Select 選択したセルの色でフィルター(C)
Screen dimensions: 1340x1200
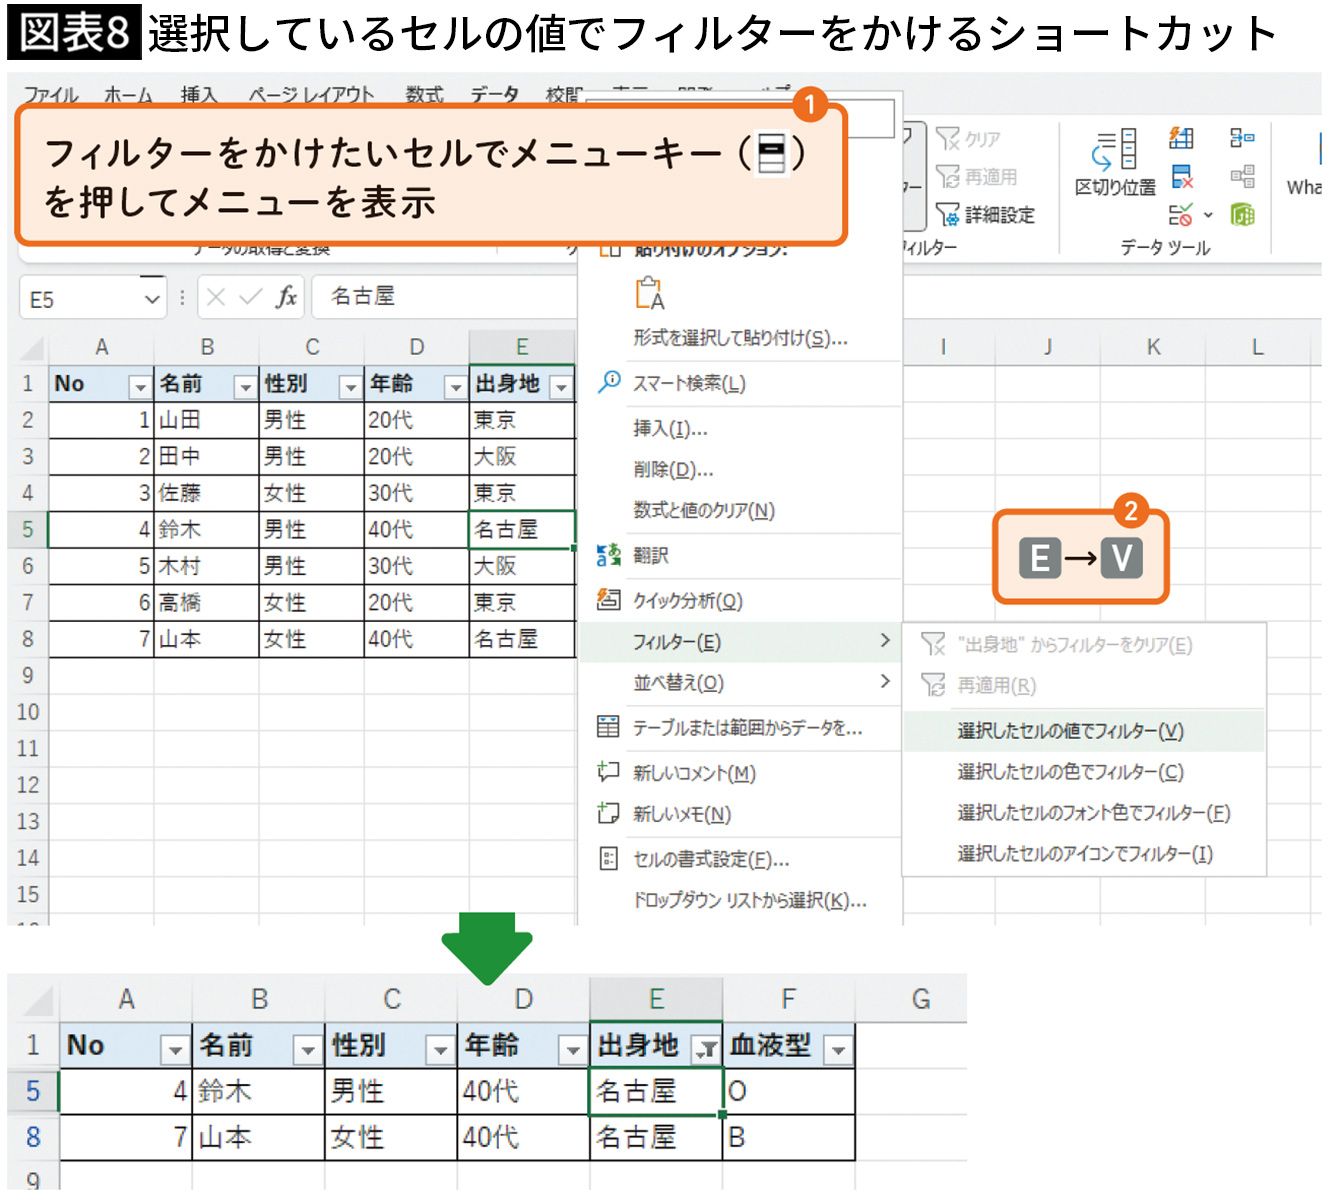point(1070,772)
